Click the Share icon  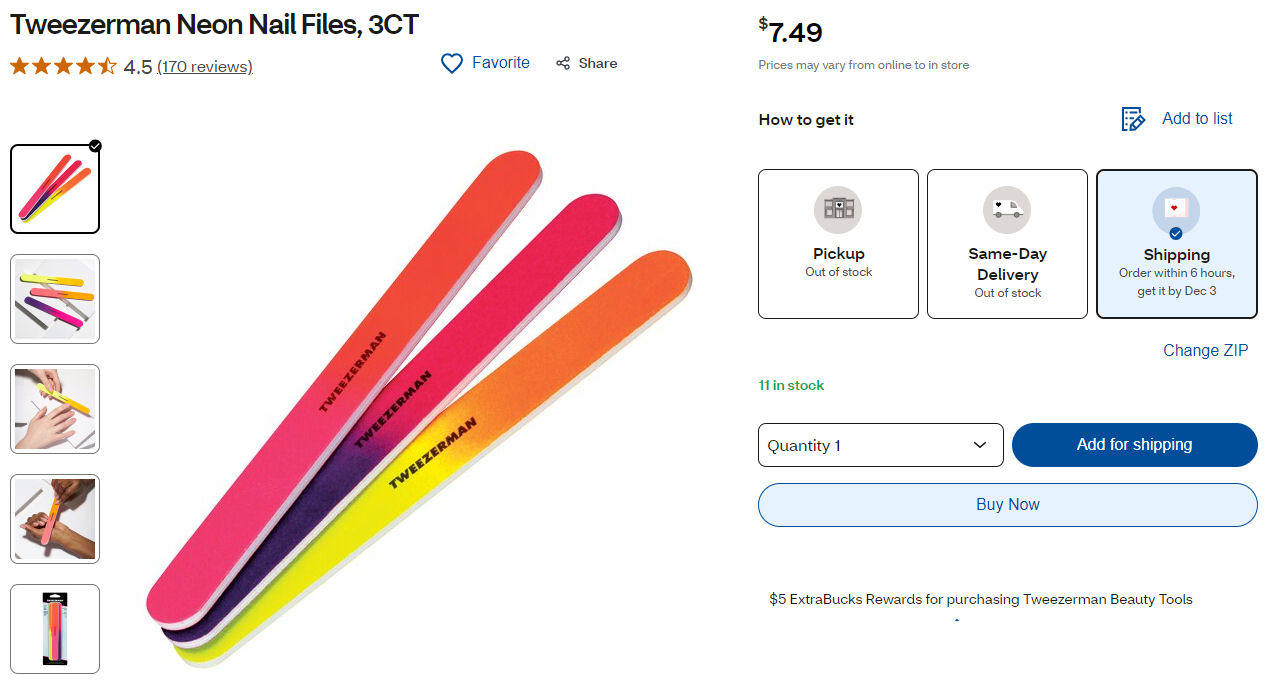(x=563, y=63)
